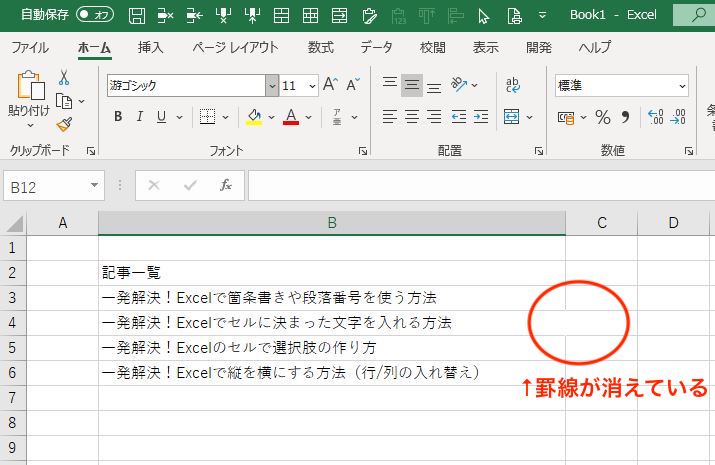This screenshot has height=465, width=715.
Task: Apply Percent style
Action: pyautogui.click(x=603, y=117)
